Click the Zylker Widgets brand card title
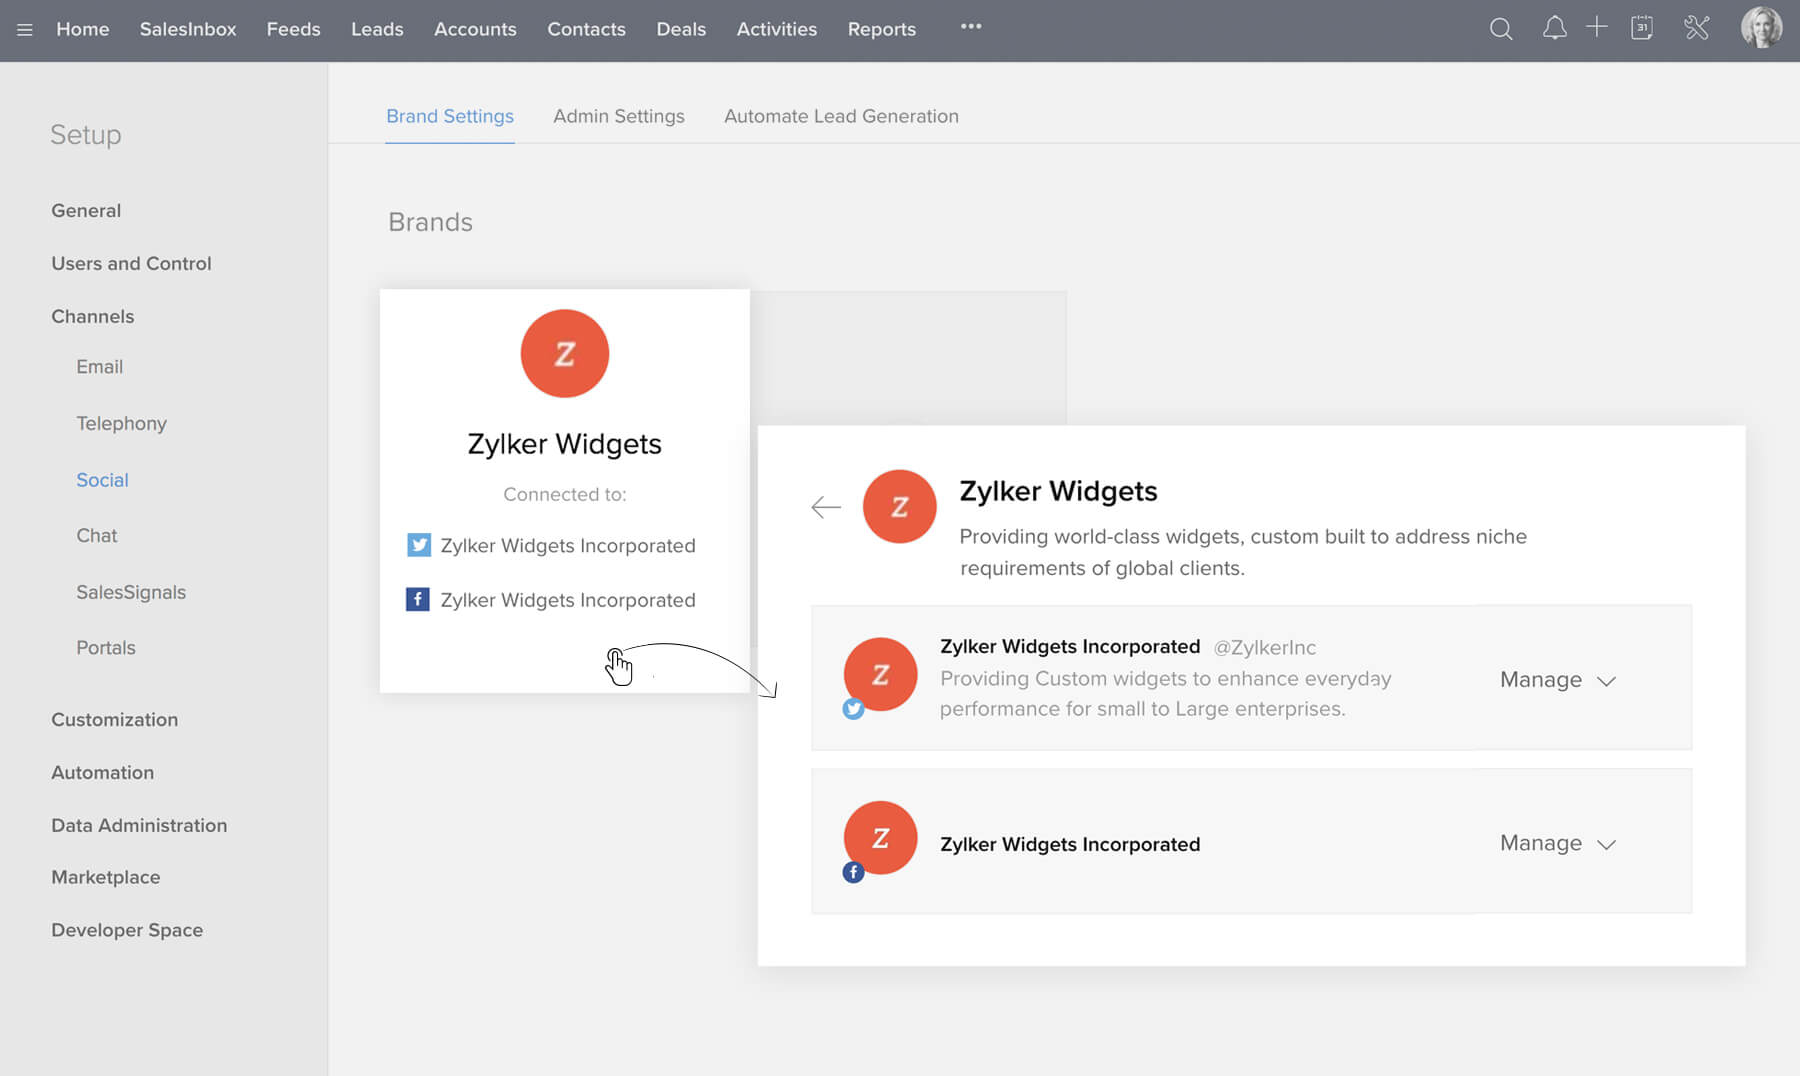This screenshot has width=1800, height=1076. point(565,444)
